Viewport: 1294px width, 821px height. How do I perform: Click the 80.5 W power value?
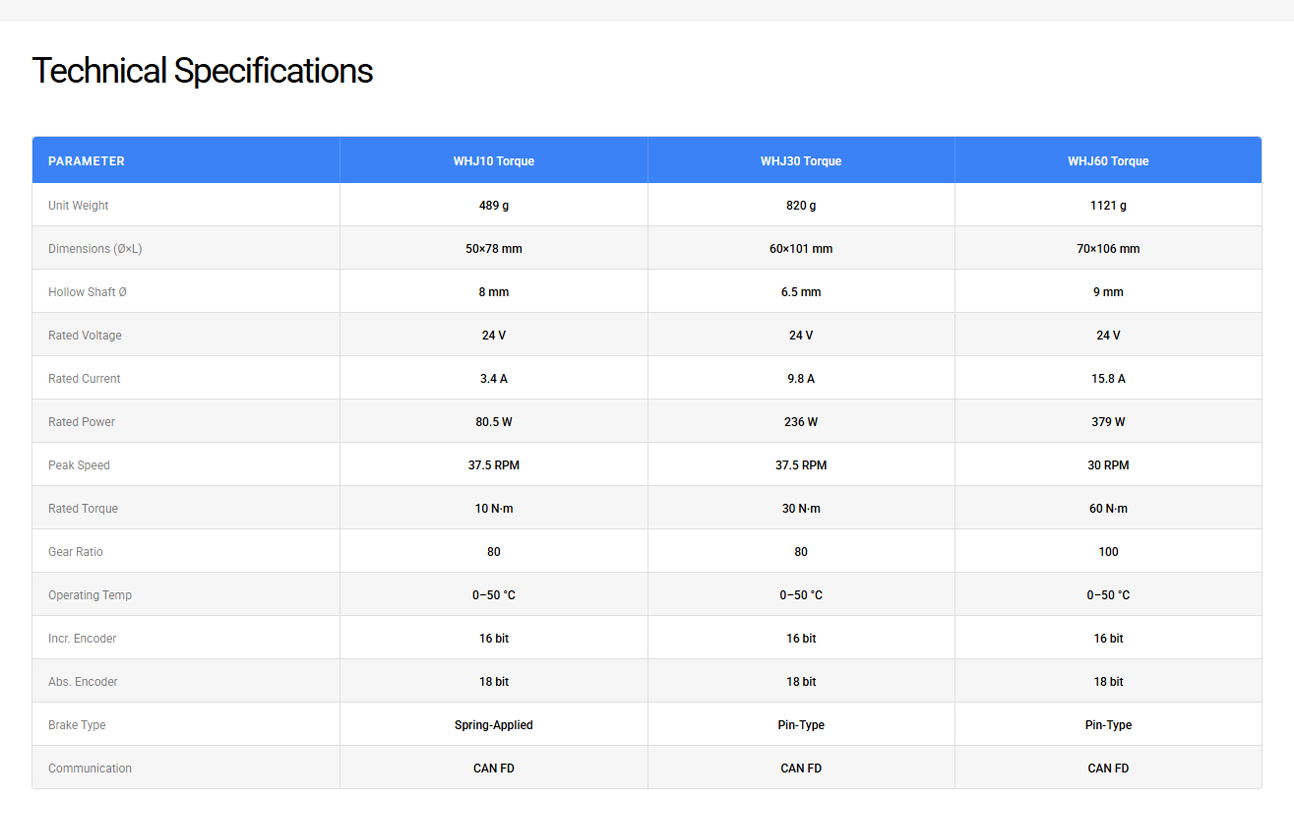pos(494,422)
